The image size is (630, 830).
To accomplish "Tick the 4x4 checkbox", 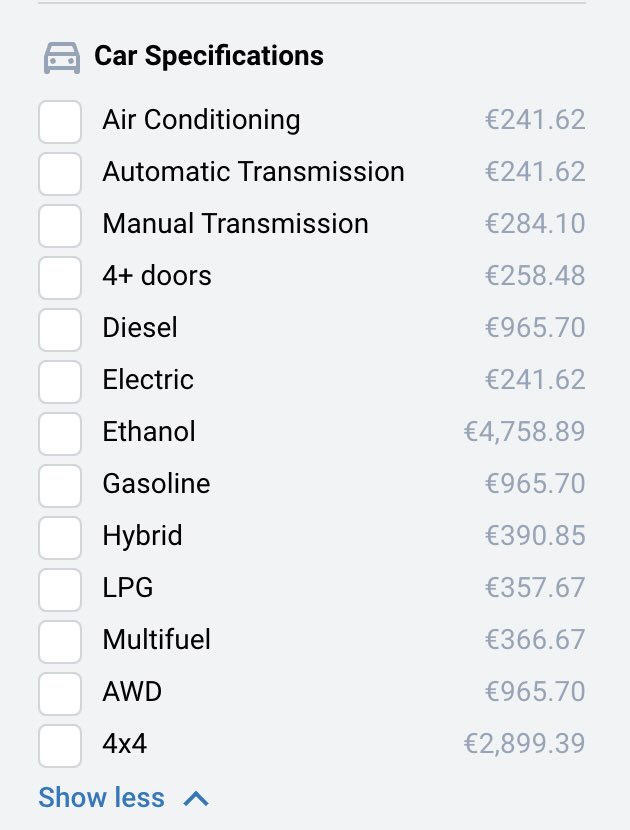I will 60,745.
